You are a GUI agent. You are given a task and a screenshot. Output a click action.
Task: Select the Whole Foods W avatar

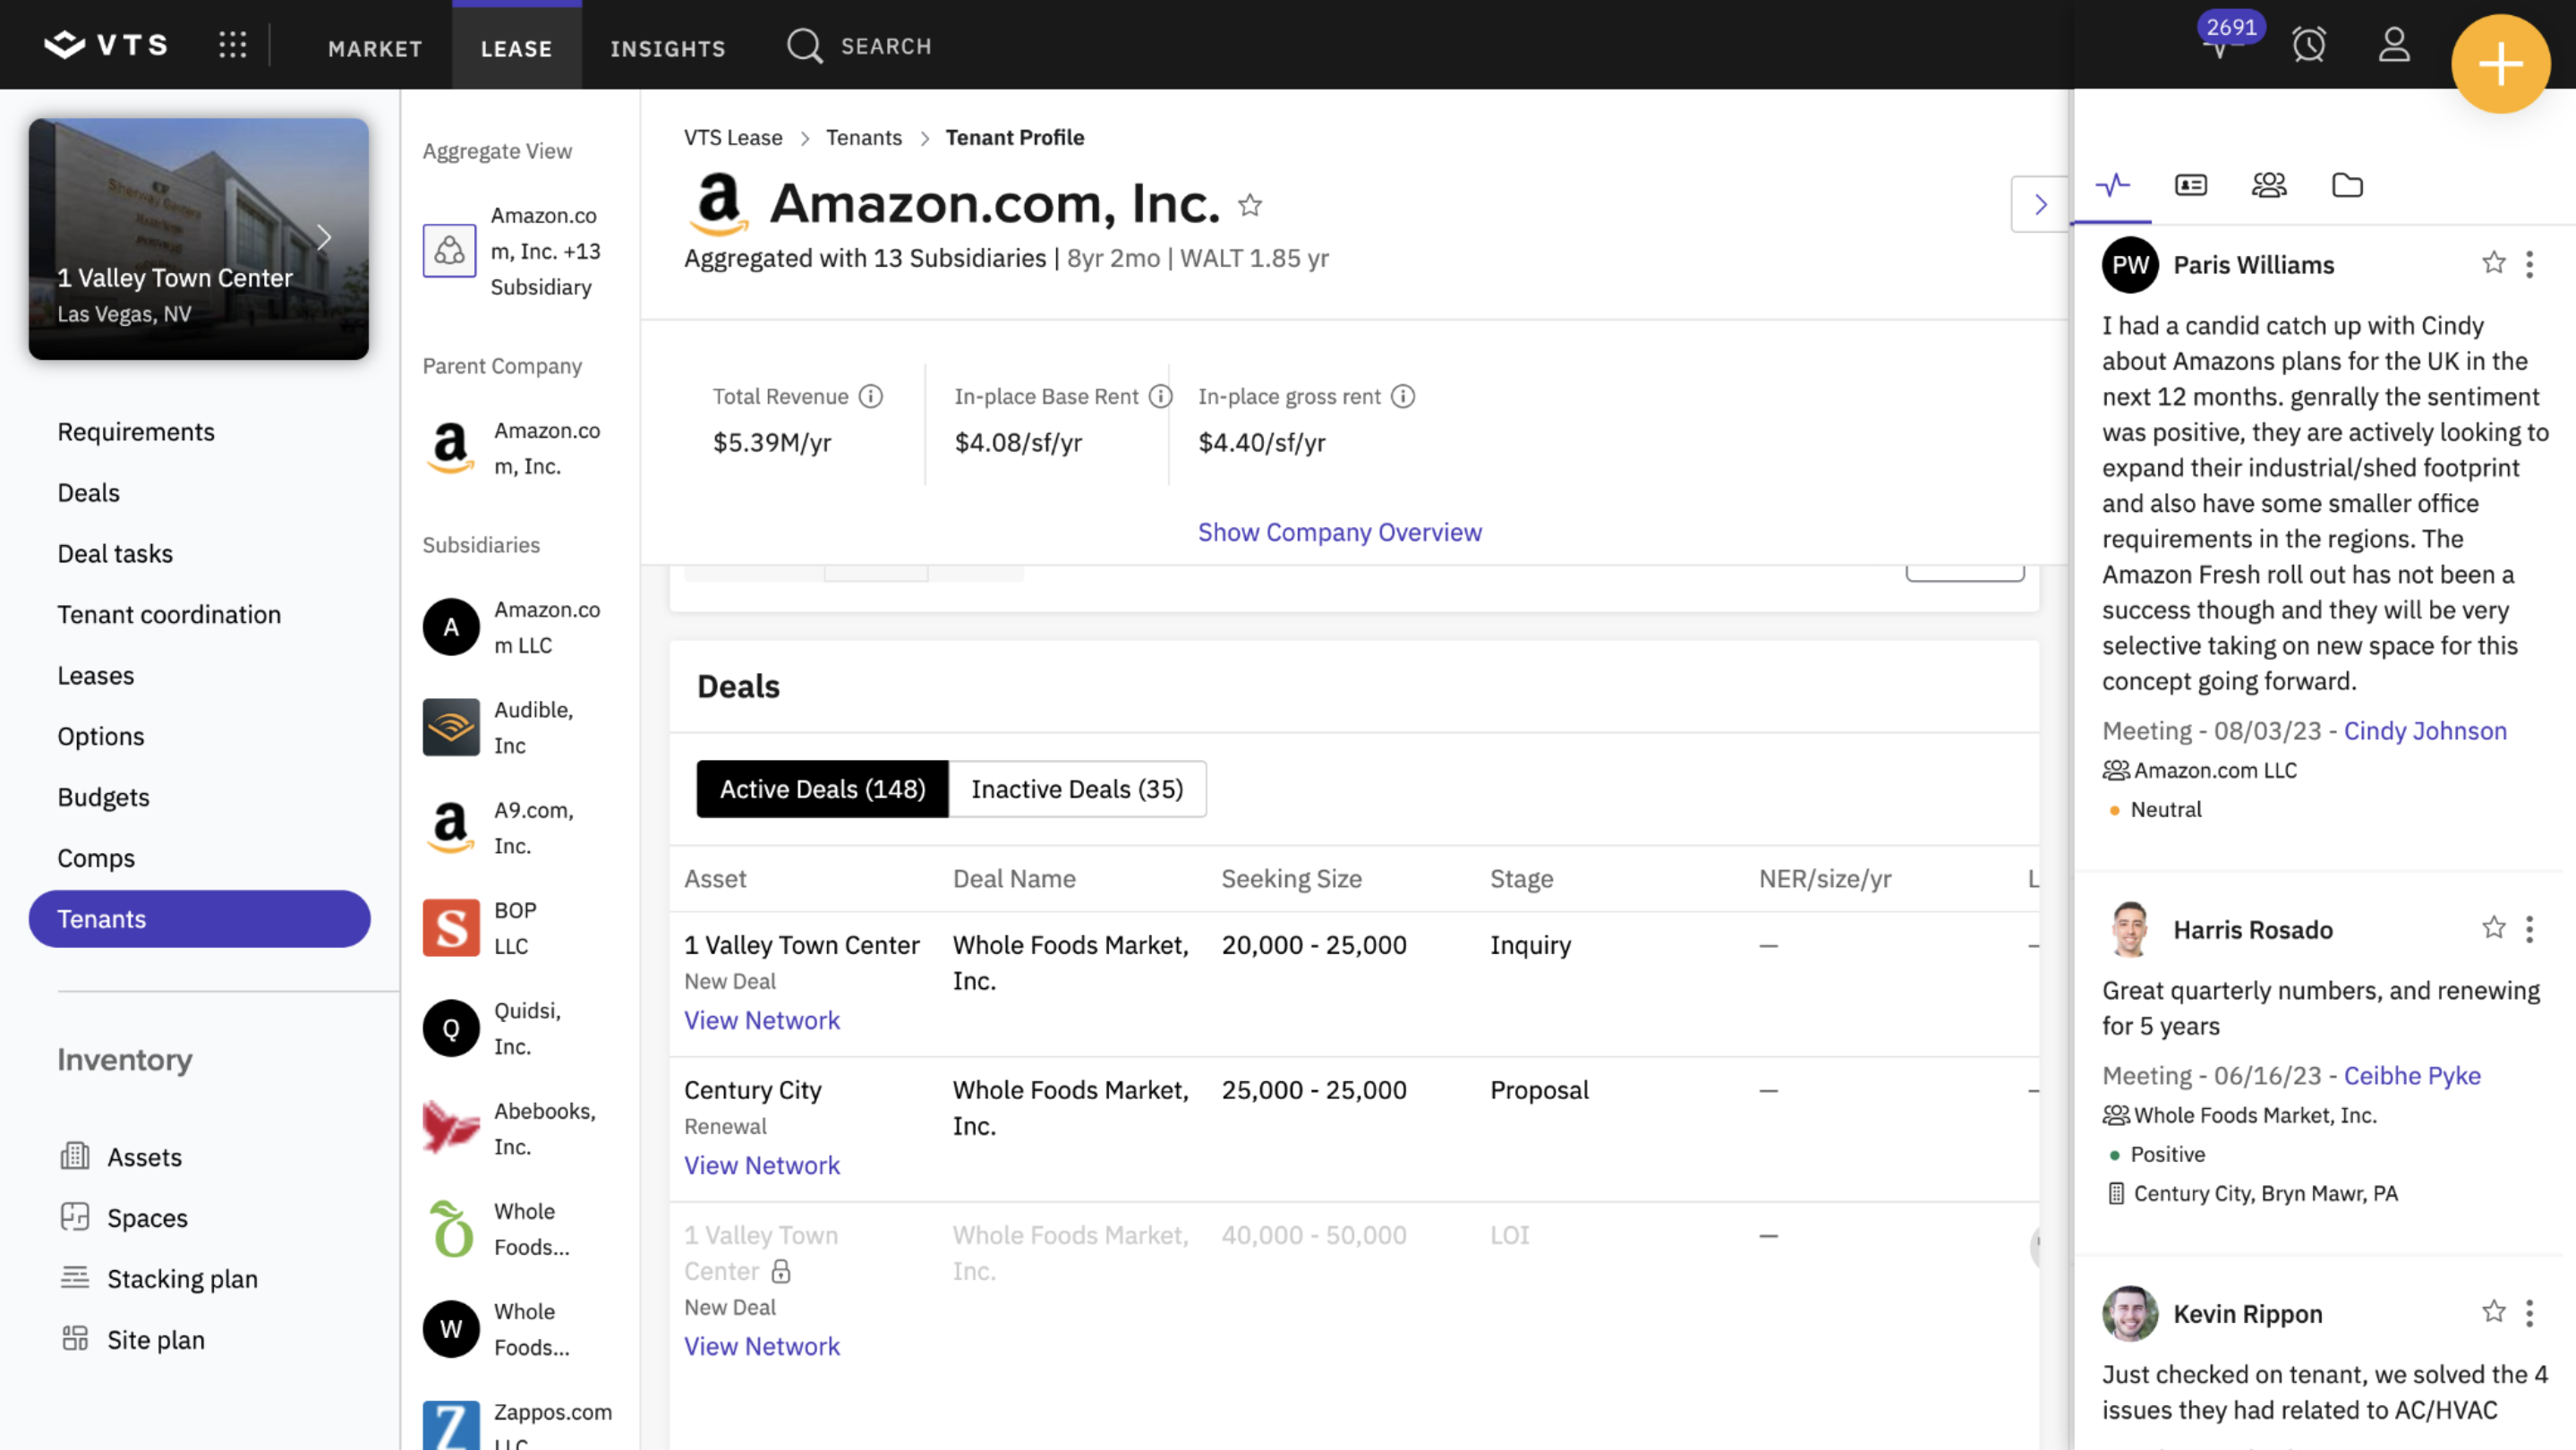point(451,1329)
